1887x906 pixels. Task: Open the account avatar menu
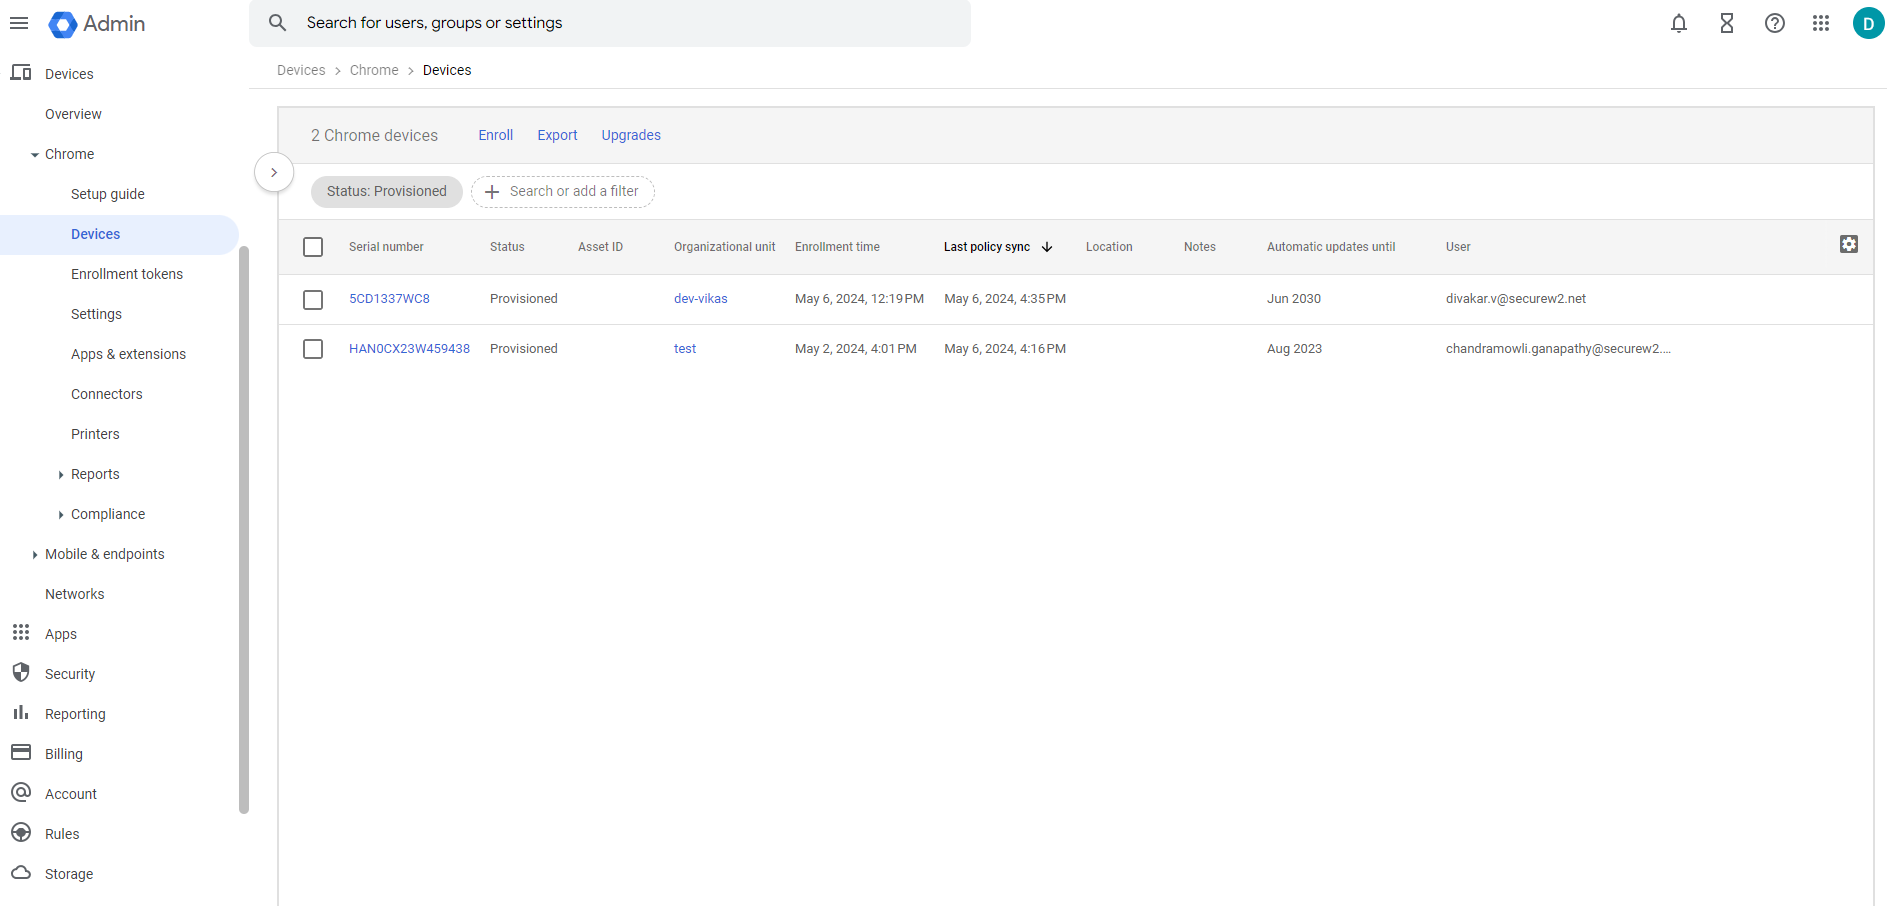pos(1868,23)
